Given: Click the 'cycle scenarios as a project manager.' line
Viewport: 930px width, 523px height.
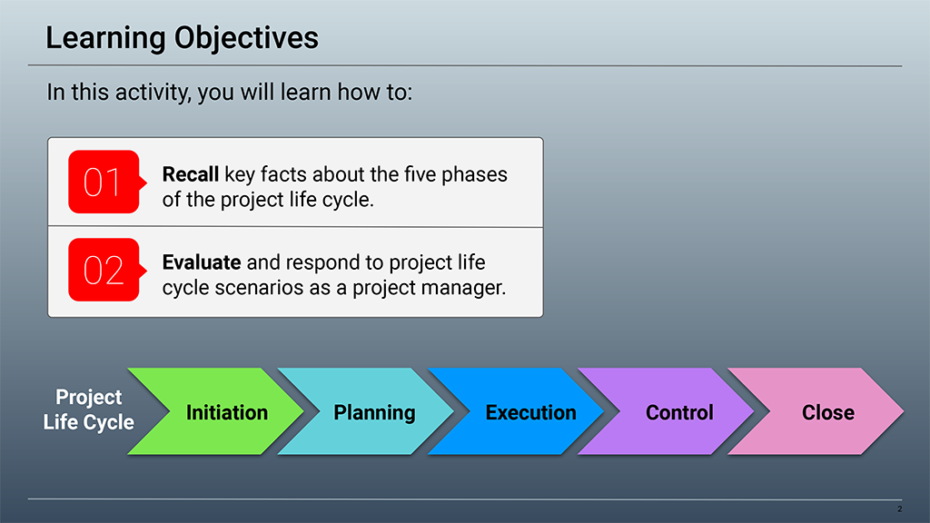Looking at the screenshot, I should click(x=334, y=287).
